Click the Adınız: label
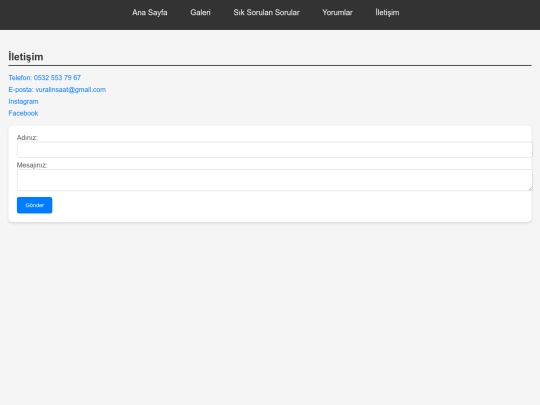Screen dimensions: 540x405 (x=27, y=137)
